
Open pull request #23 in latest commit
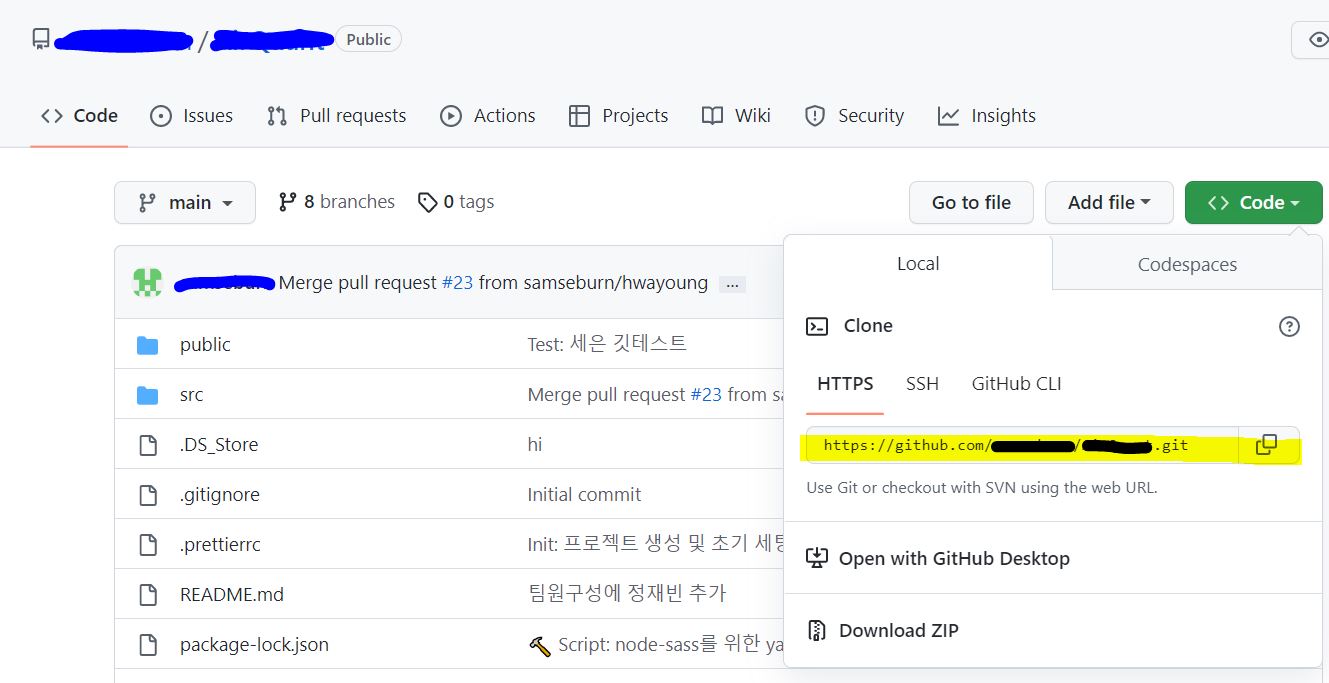coord(457,283)
